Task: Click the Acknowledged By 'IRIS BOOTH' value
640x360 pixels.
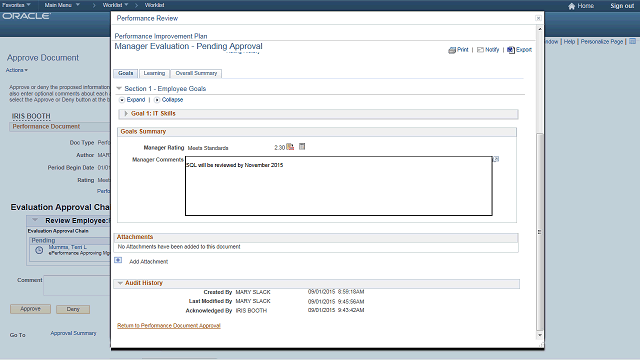Action: click(x=251, y=311)
